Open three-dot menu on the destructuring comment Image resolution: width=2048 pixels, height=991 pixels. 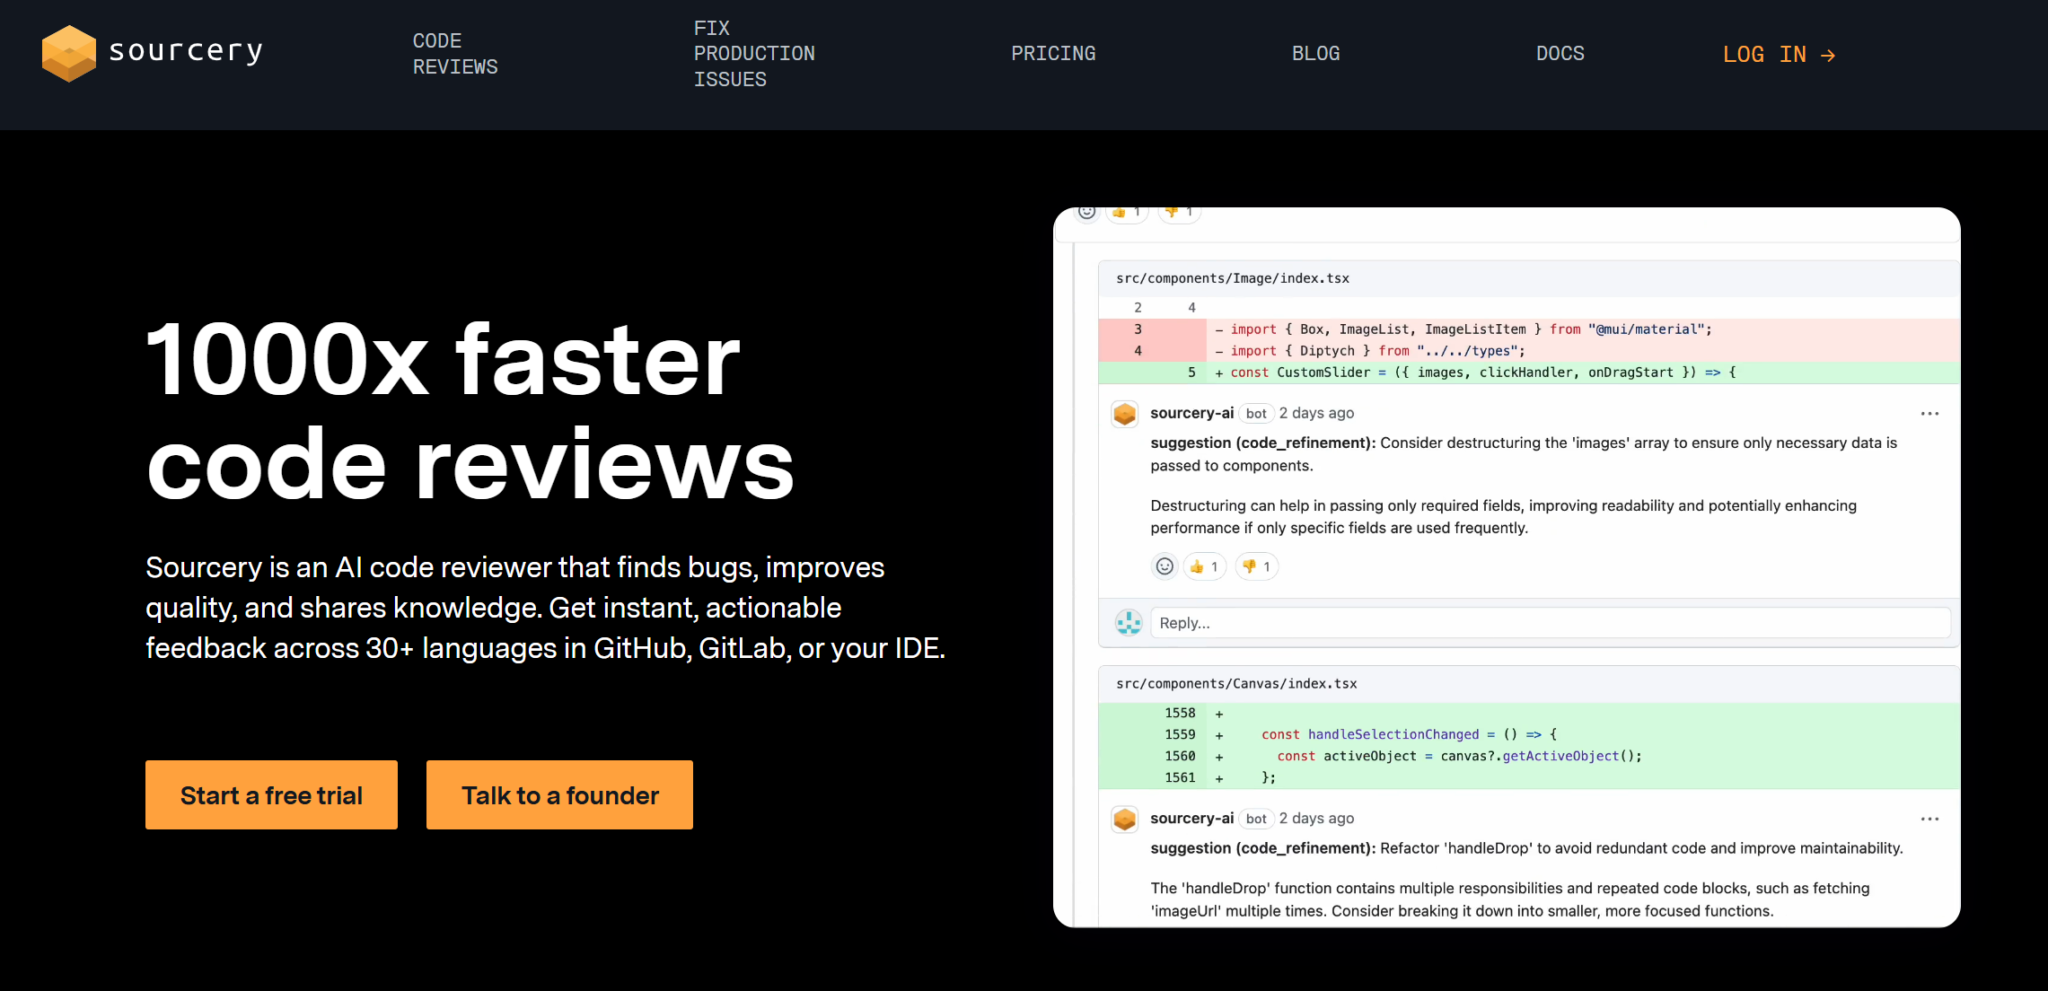click(1929, 414)
